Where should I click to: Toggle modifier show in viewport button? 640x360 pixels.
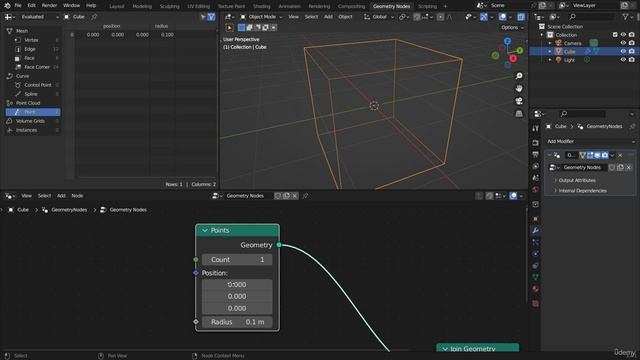598,155
